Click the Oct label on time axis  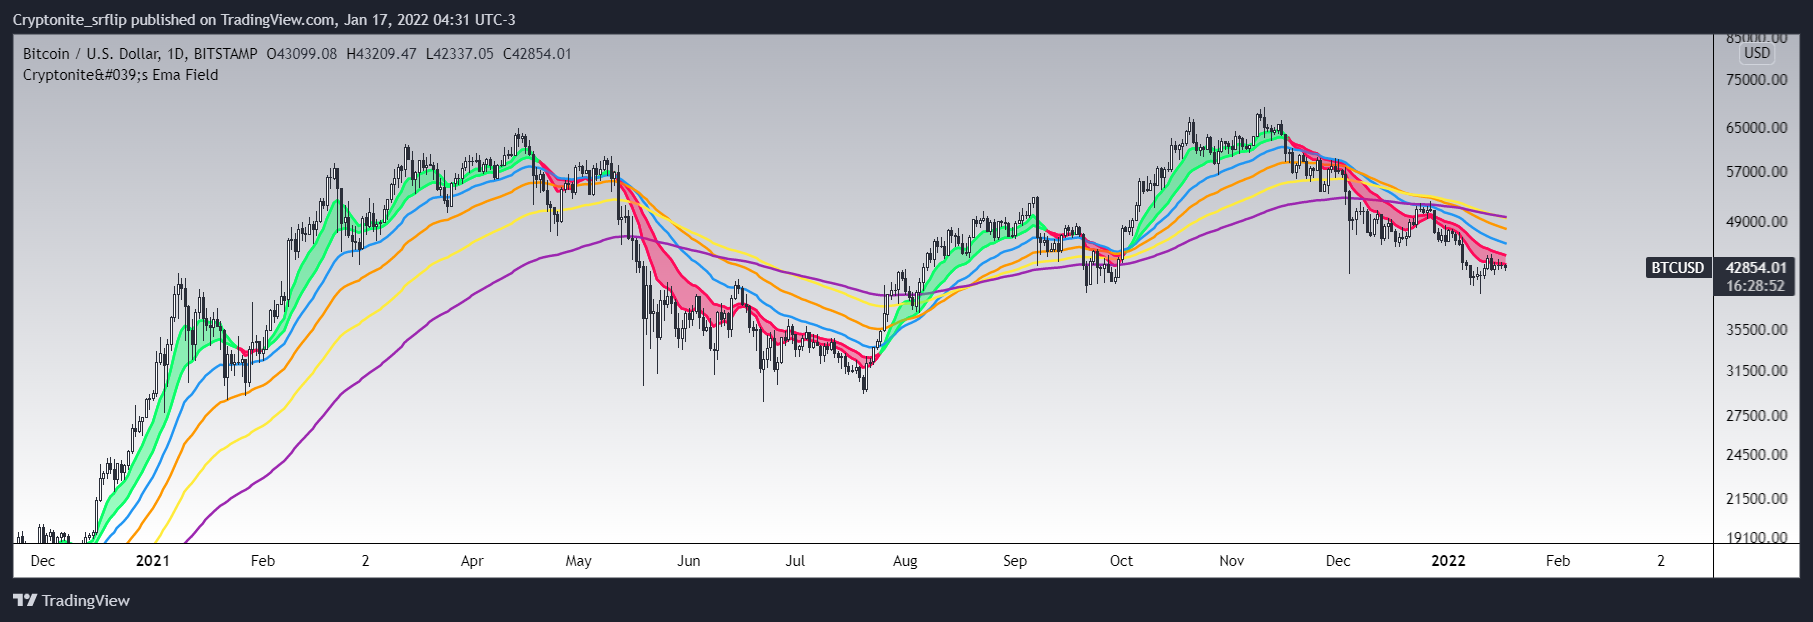1122,561
